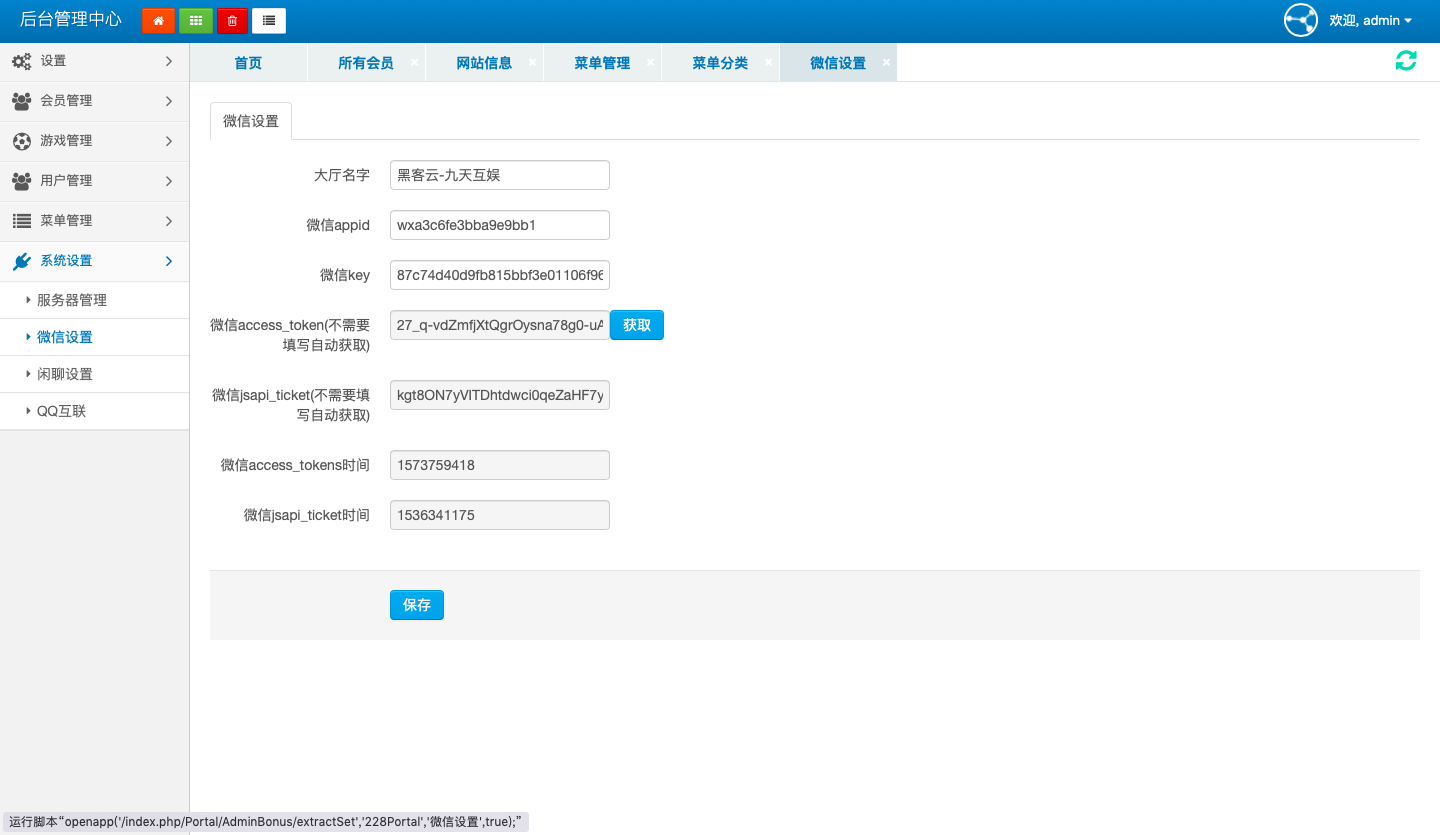
Task: Click the green grid icon button
Action: pos(195,20)
